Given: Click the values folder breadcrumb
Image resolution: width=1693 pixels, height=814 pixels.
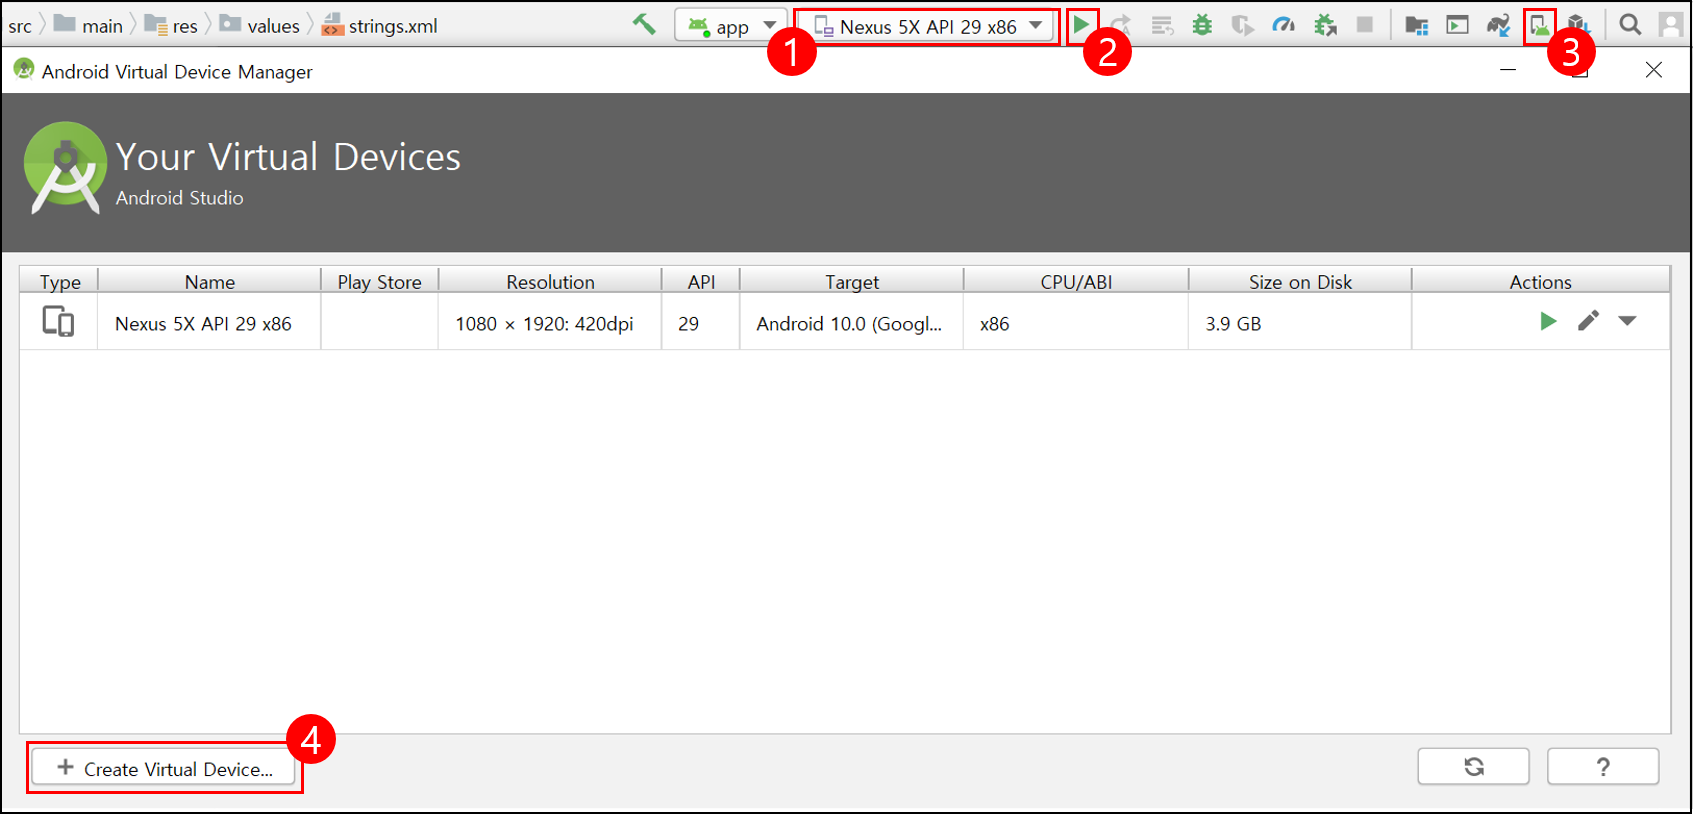Looking at the screenshot, I should pyautogui.click(x=259, y=25).
